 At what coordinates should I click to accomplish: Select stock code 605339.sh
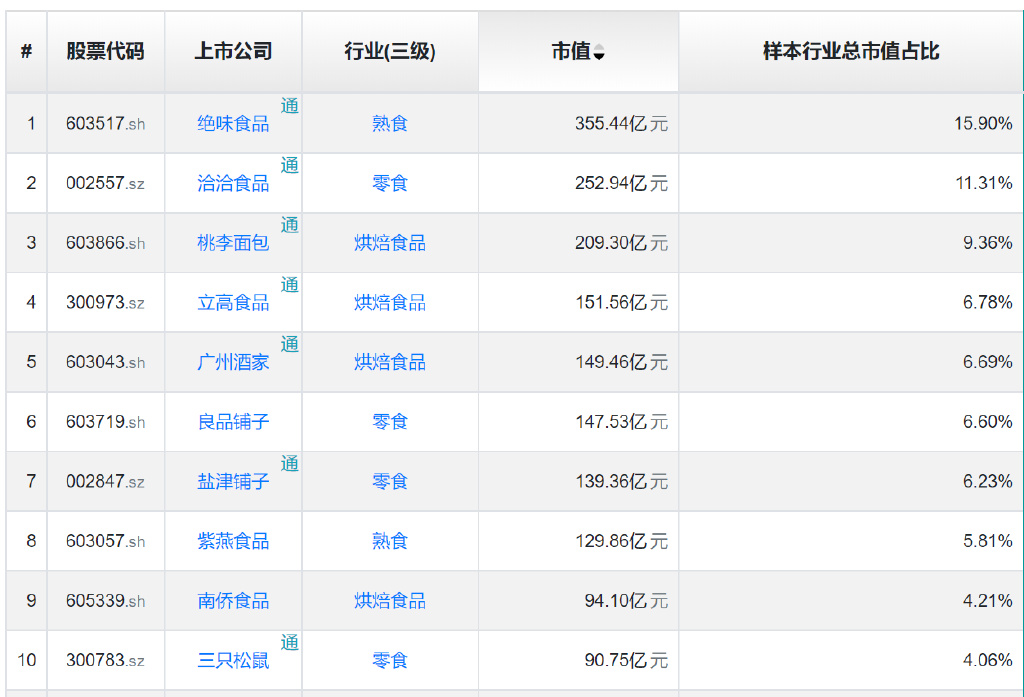(105, 601)
